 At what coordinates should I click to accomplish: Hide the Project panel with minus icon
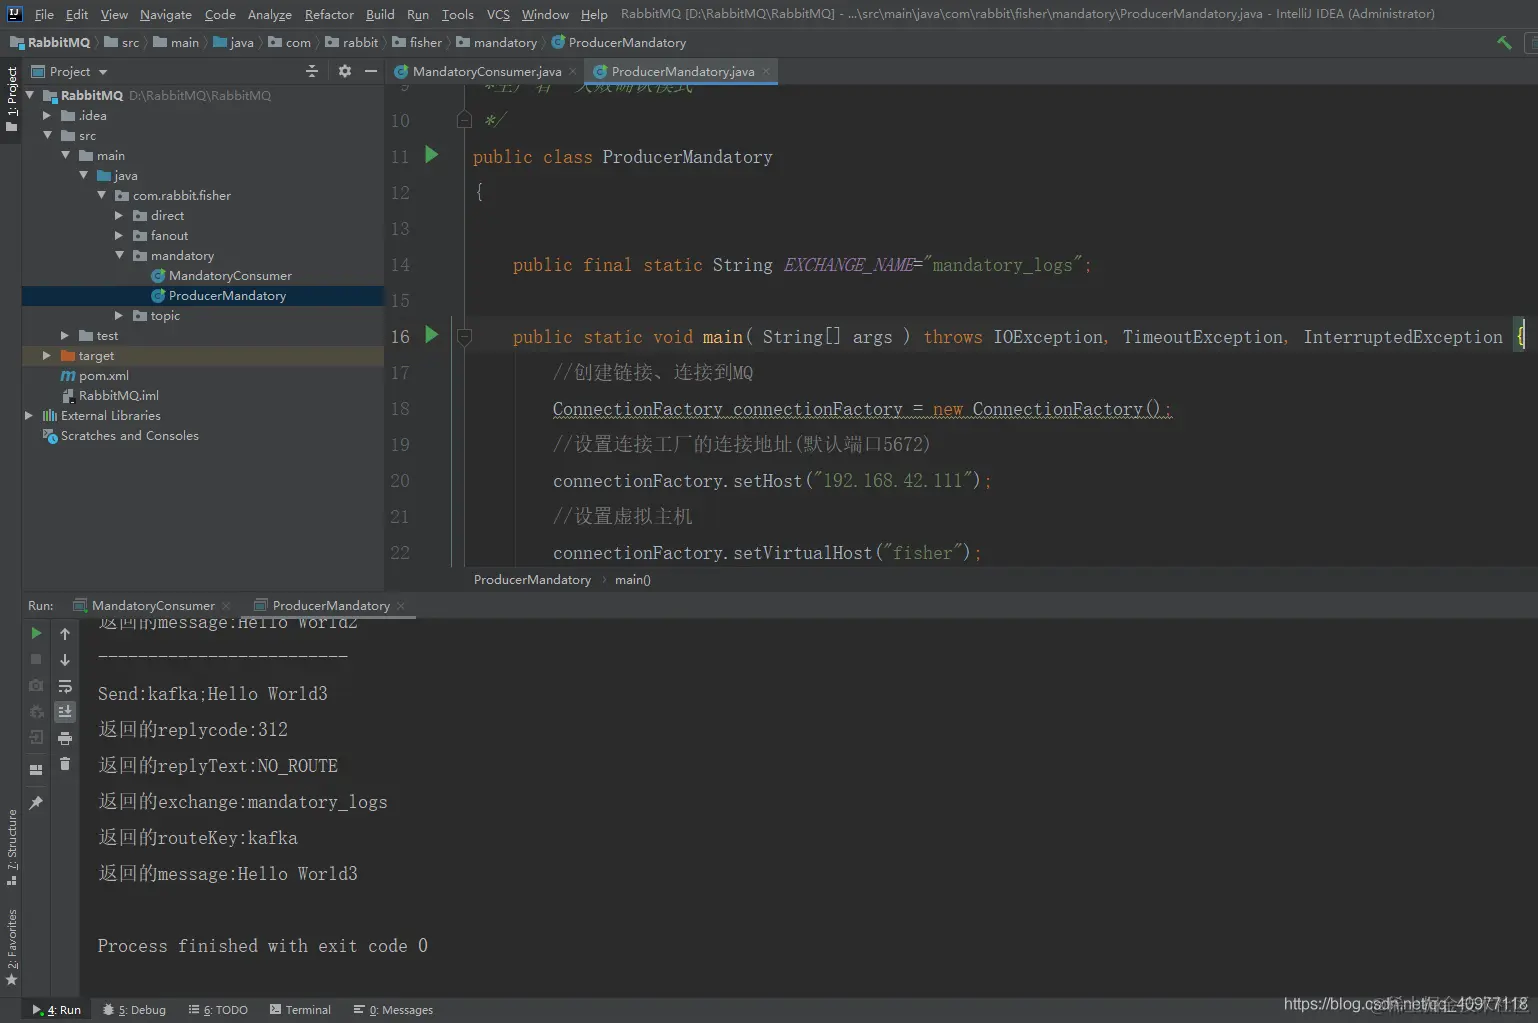pos(371,71)
